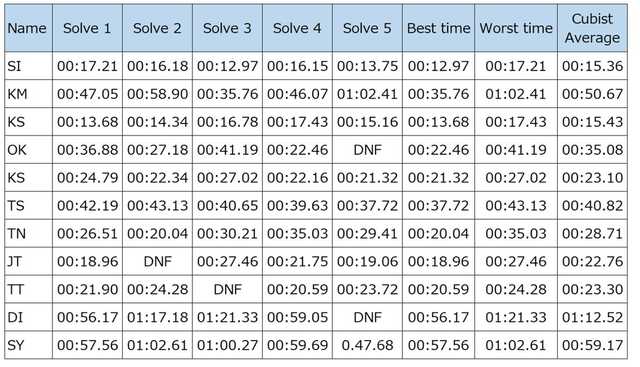Screen dimensions: 640x367
Task: Click the Worst time header cell
Action: coord(516,28)
